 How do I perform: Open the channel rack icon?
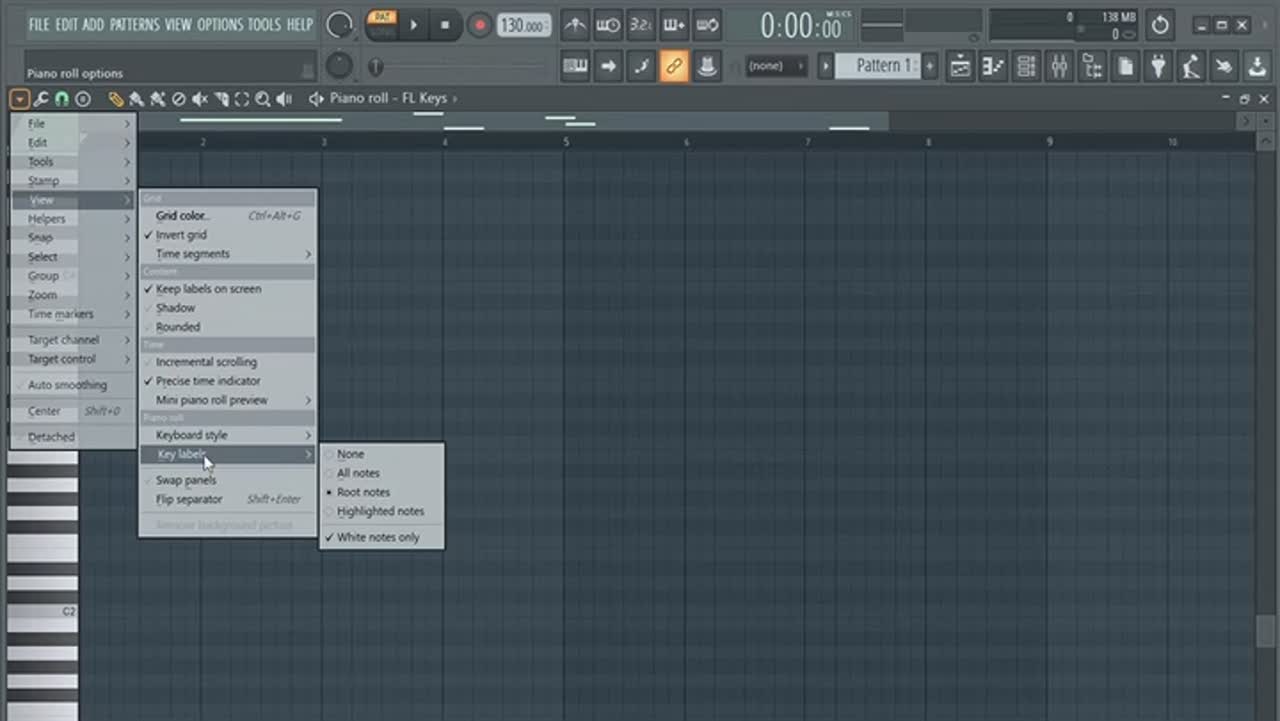(x=1026, y=67)
